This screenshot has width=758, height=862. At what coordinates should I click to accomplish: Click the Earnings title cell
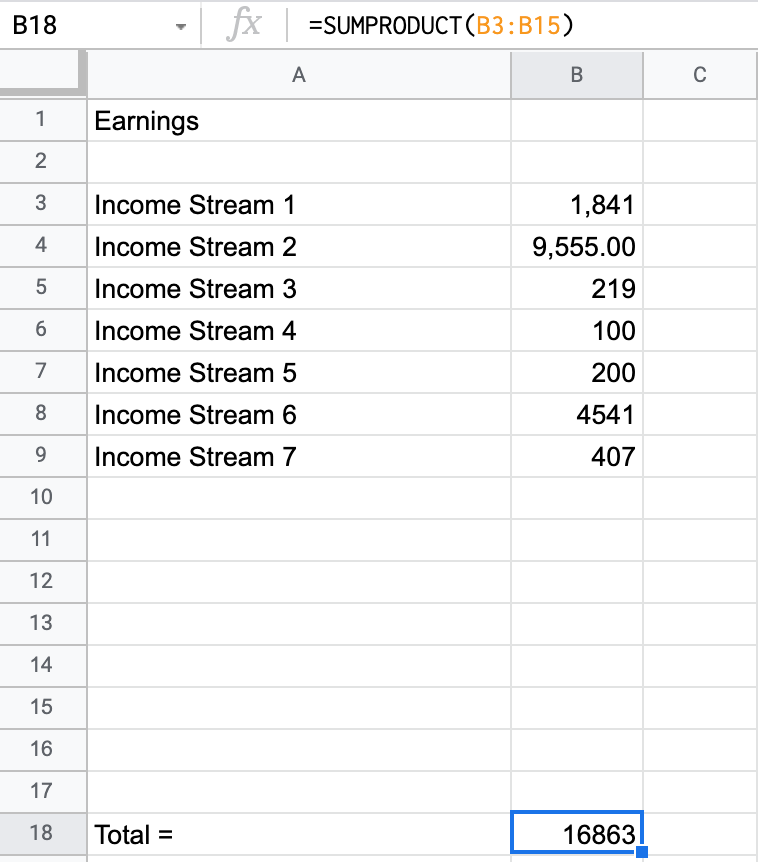pos(298,120)
